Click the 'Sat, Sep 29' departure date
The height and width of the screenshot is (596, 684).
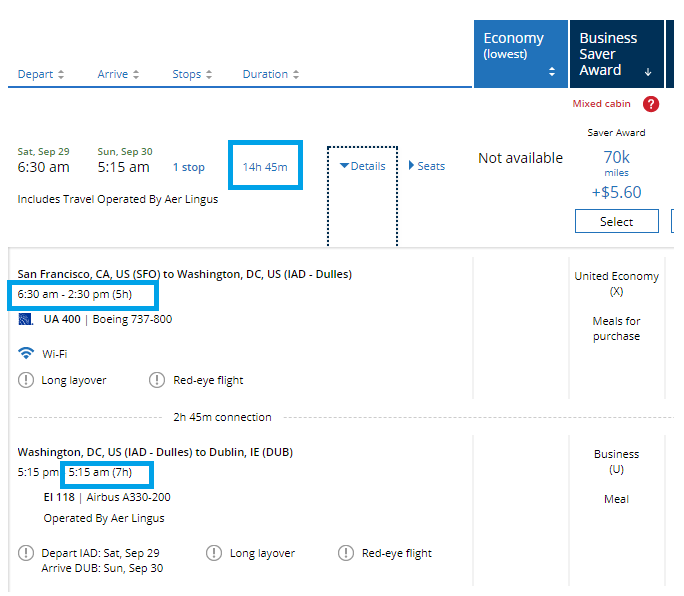43,151
